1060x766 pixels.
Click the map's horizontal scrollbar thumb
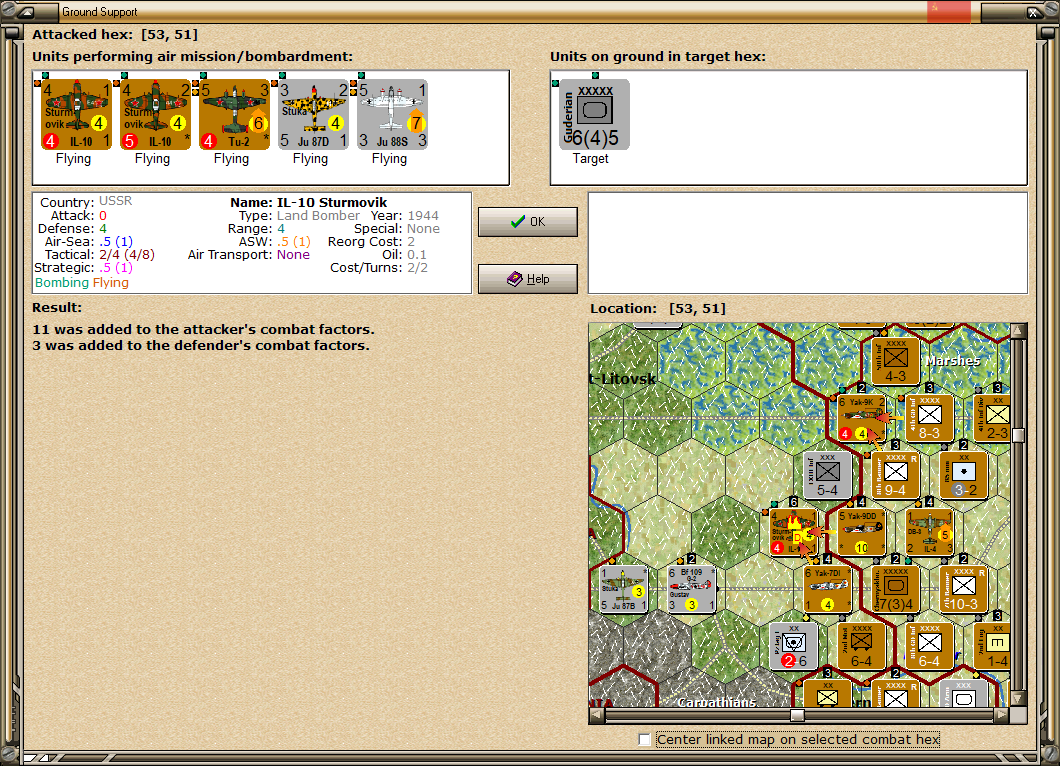[x=798, y=715]
